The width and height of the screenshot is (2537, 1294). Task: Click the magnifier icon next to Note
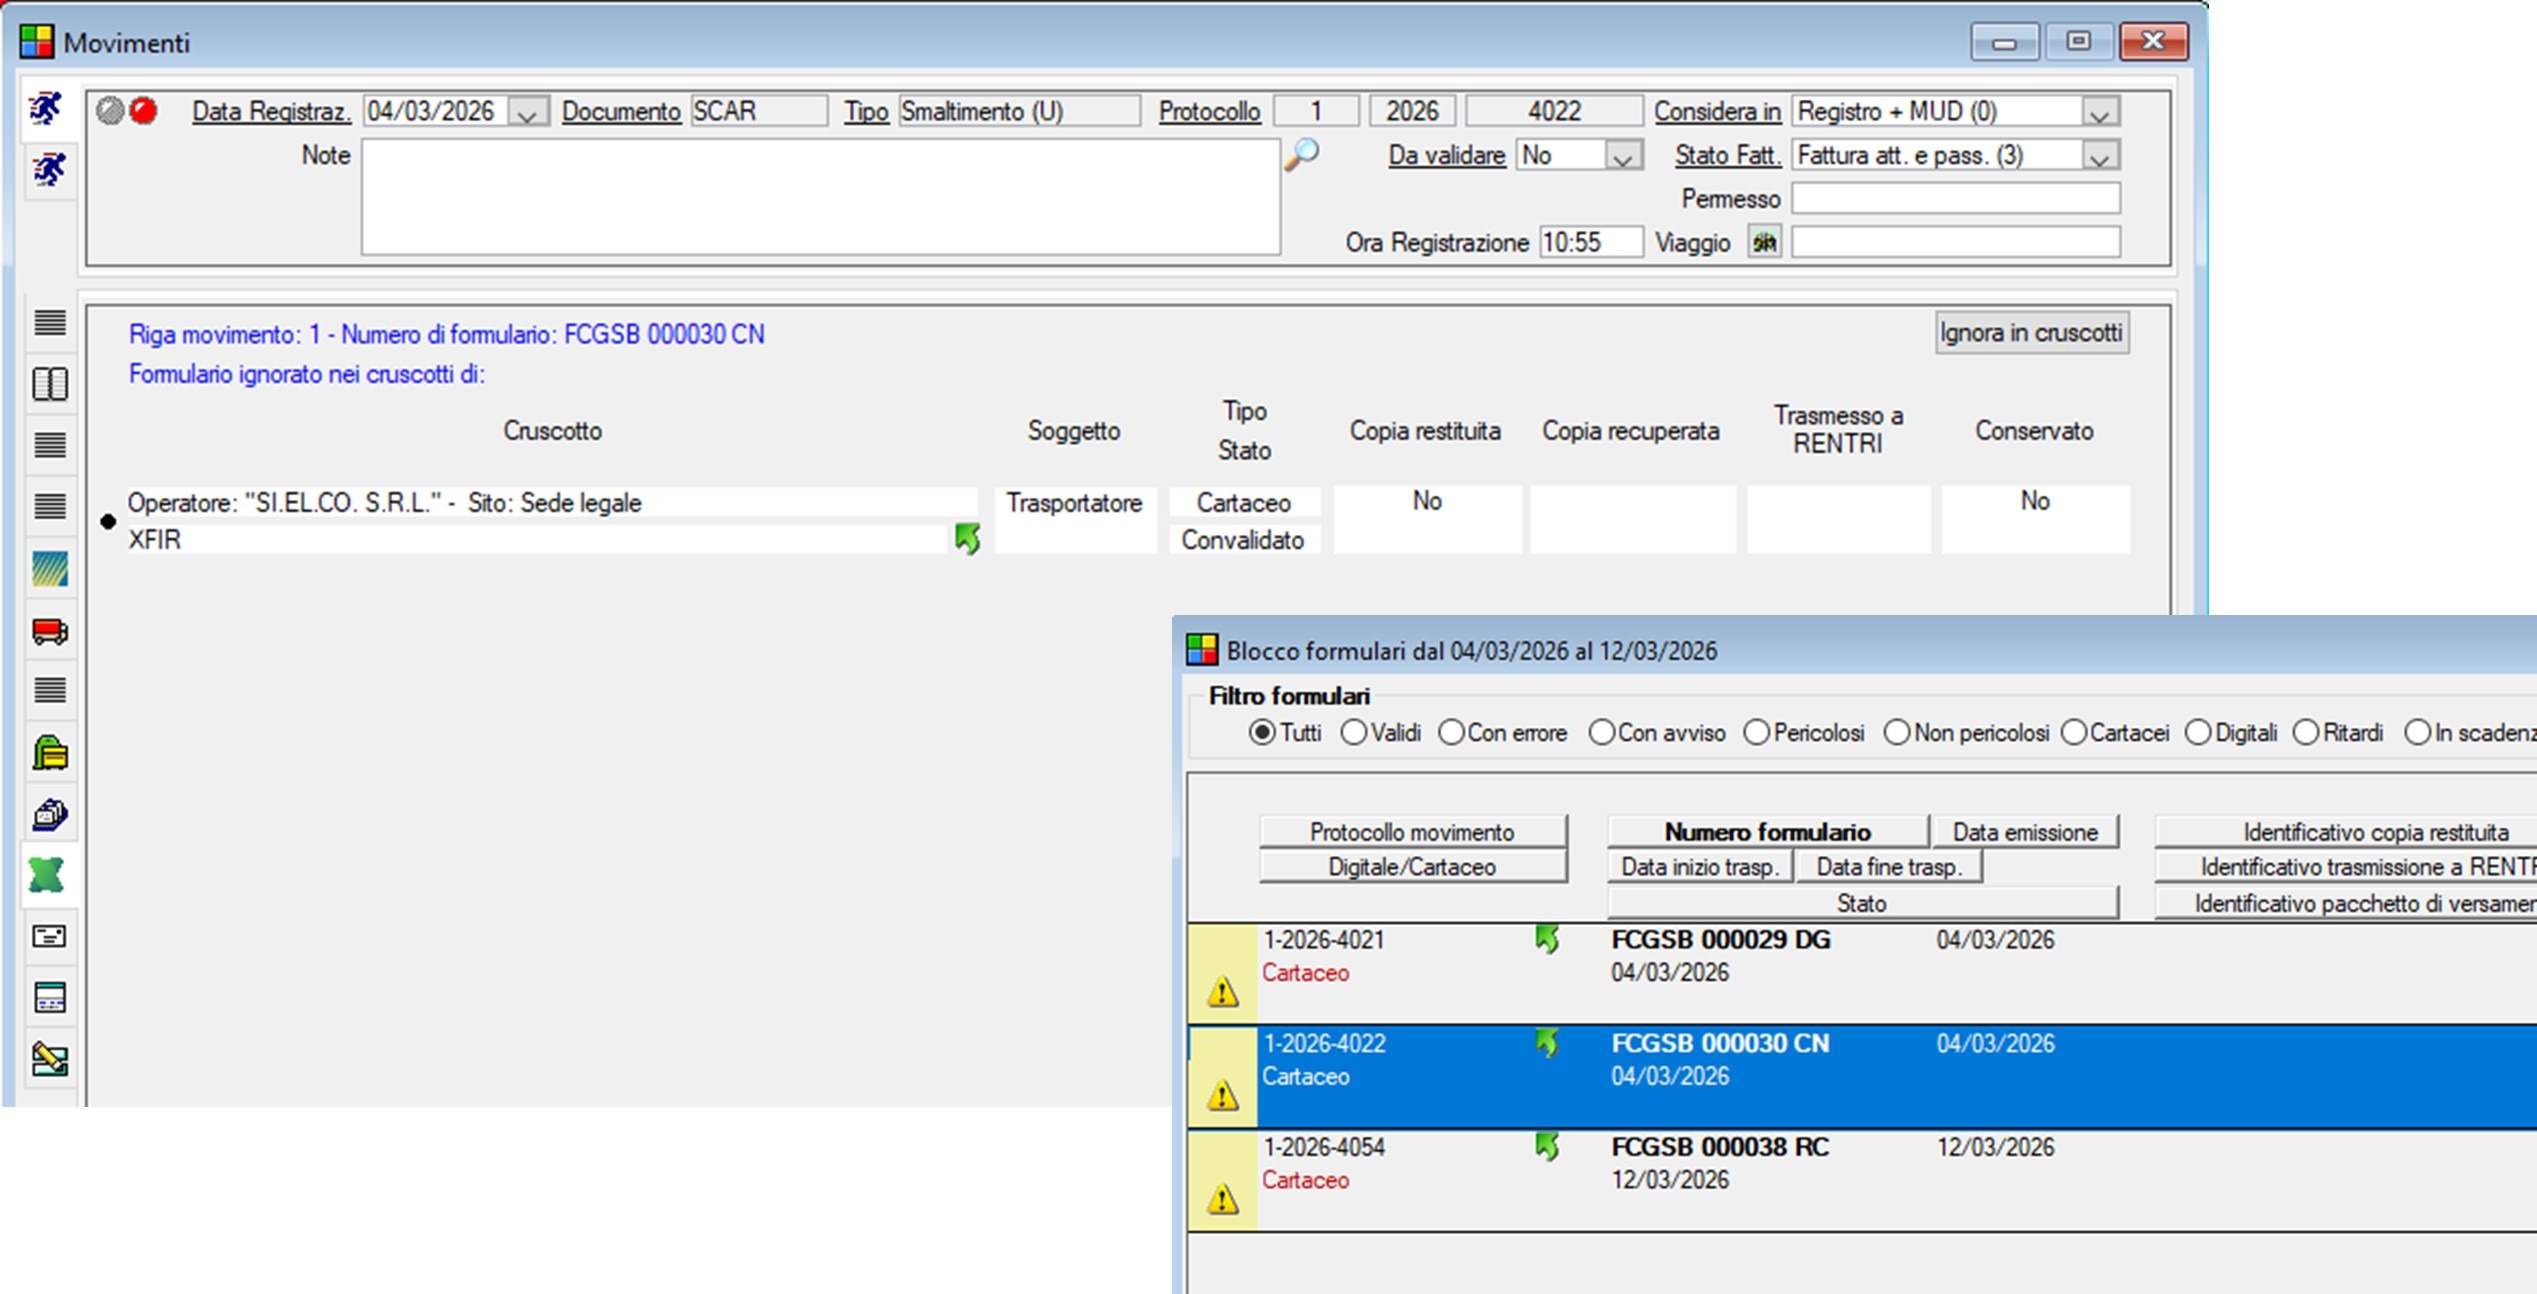[1302, 155]
